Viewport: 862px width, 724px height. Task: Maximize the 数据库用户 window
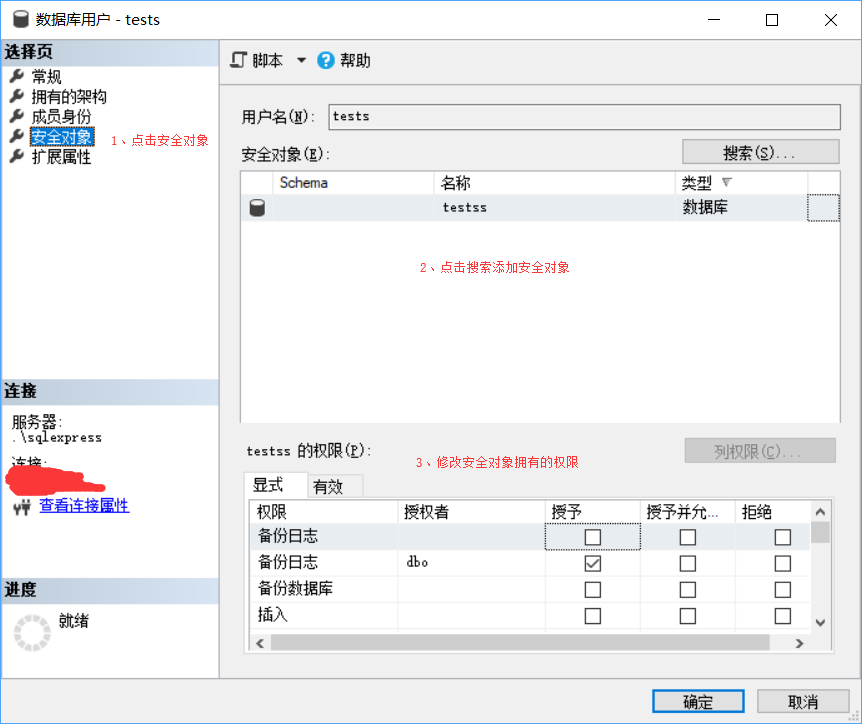pyautogui.click(x=772, y=20)
